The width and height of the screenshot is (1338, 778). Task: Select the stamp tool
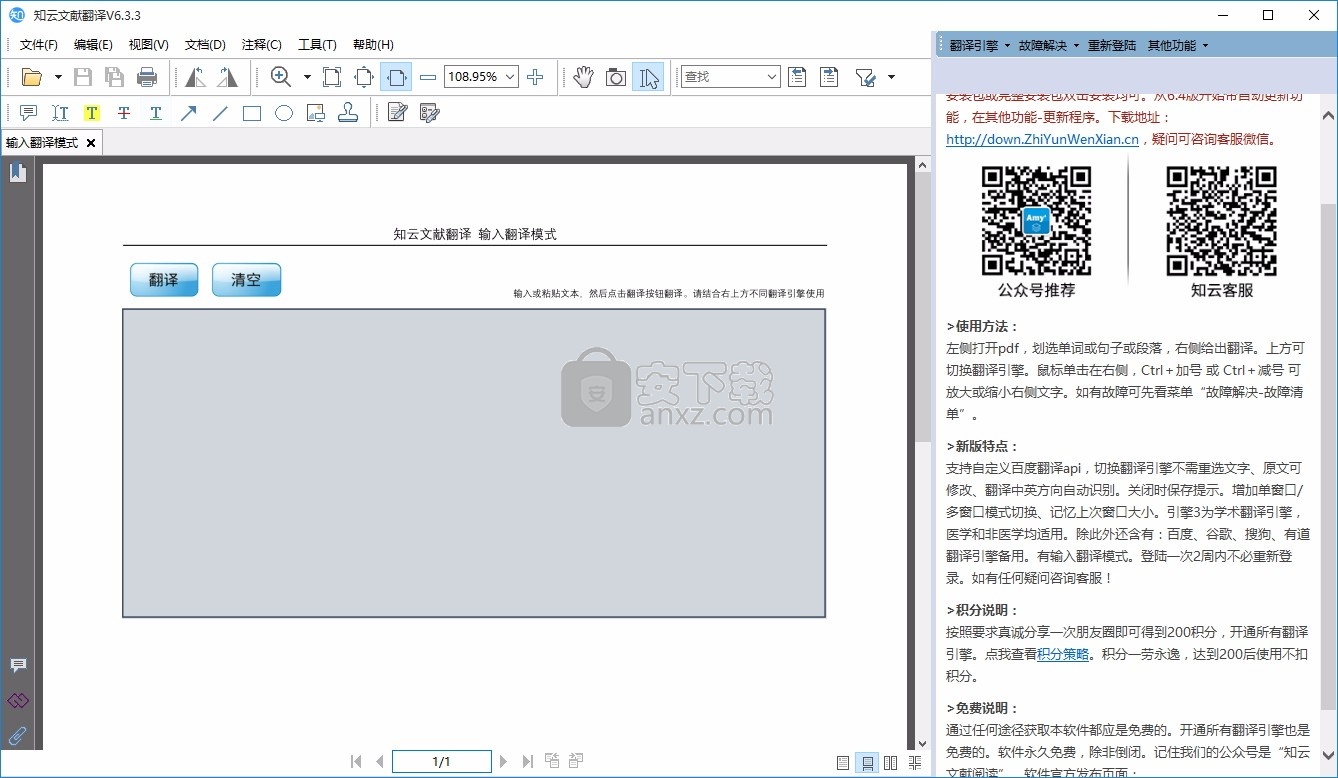pos(348,113)
